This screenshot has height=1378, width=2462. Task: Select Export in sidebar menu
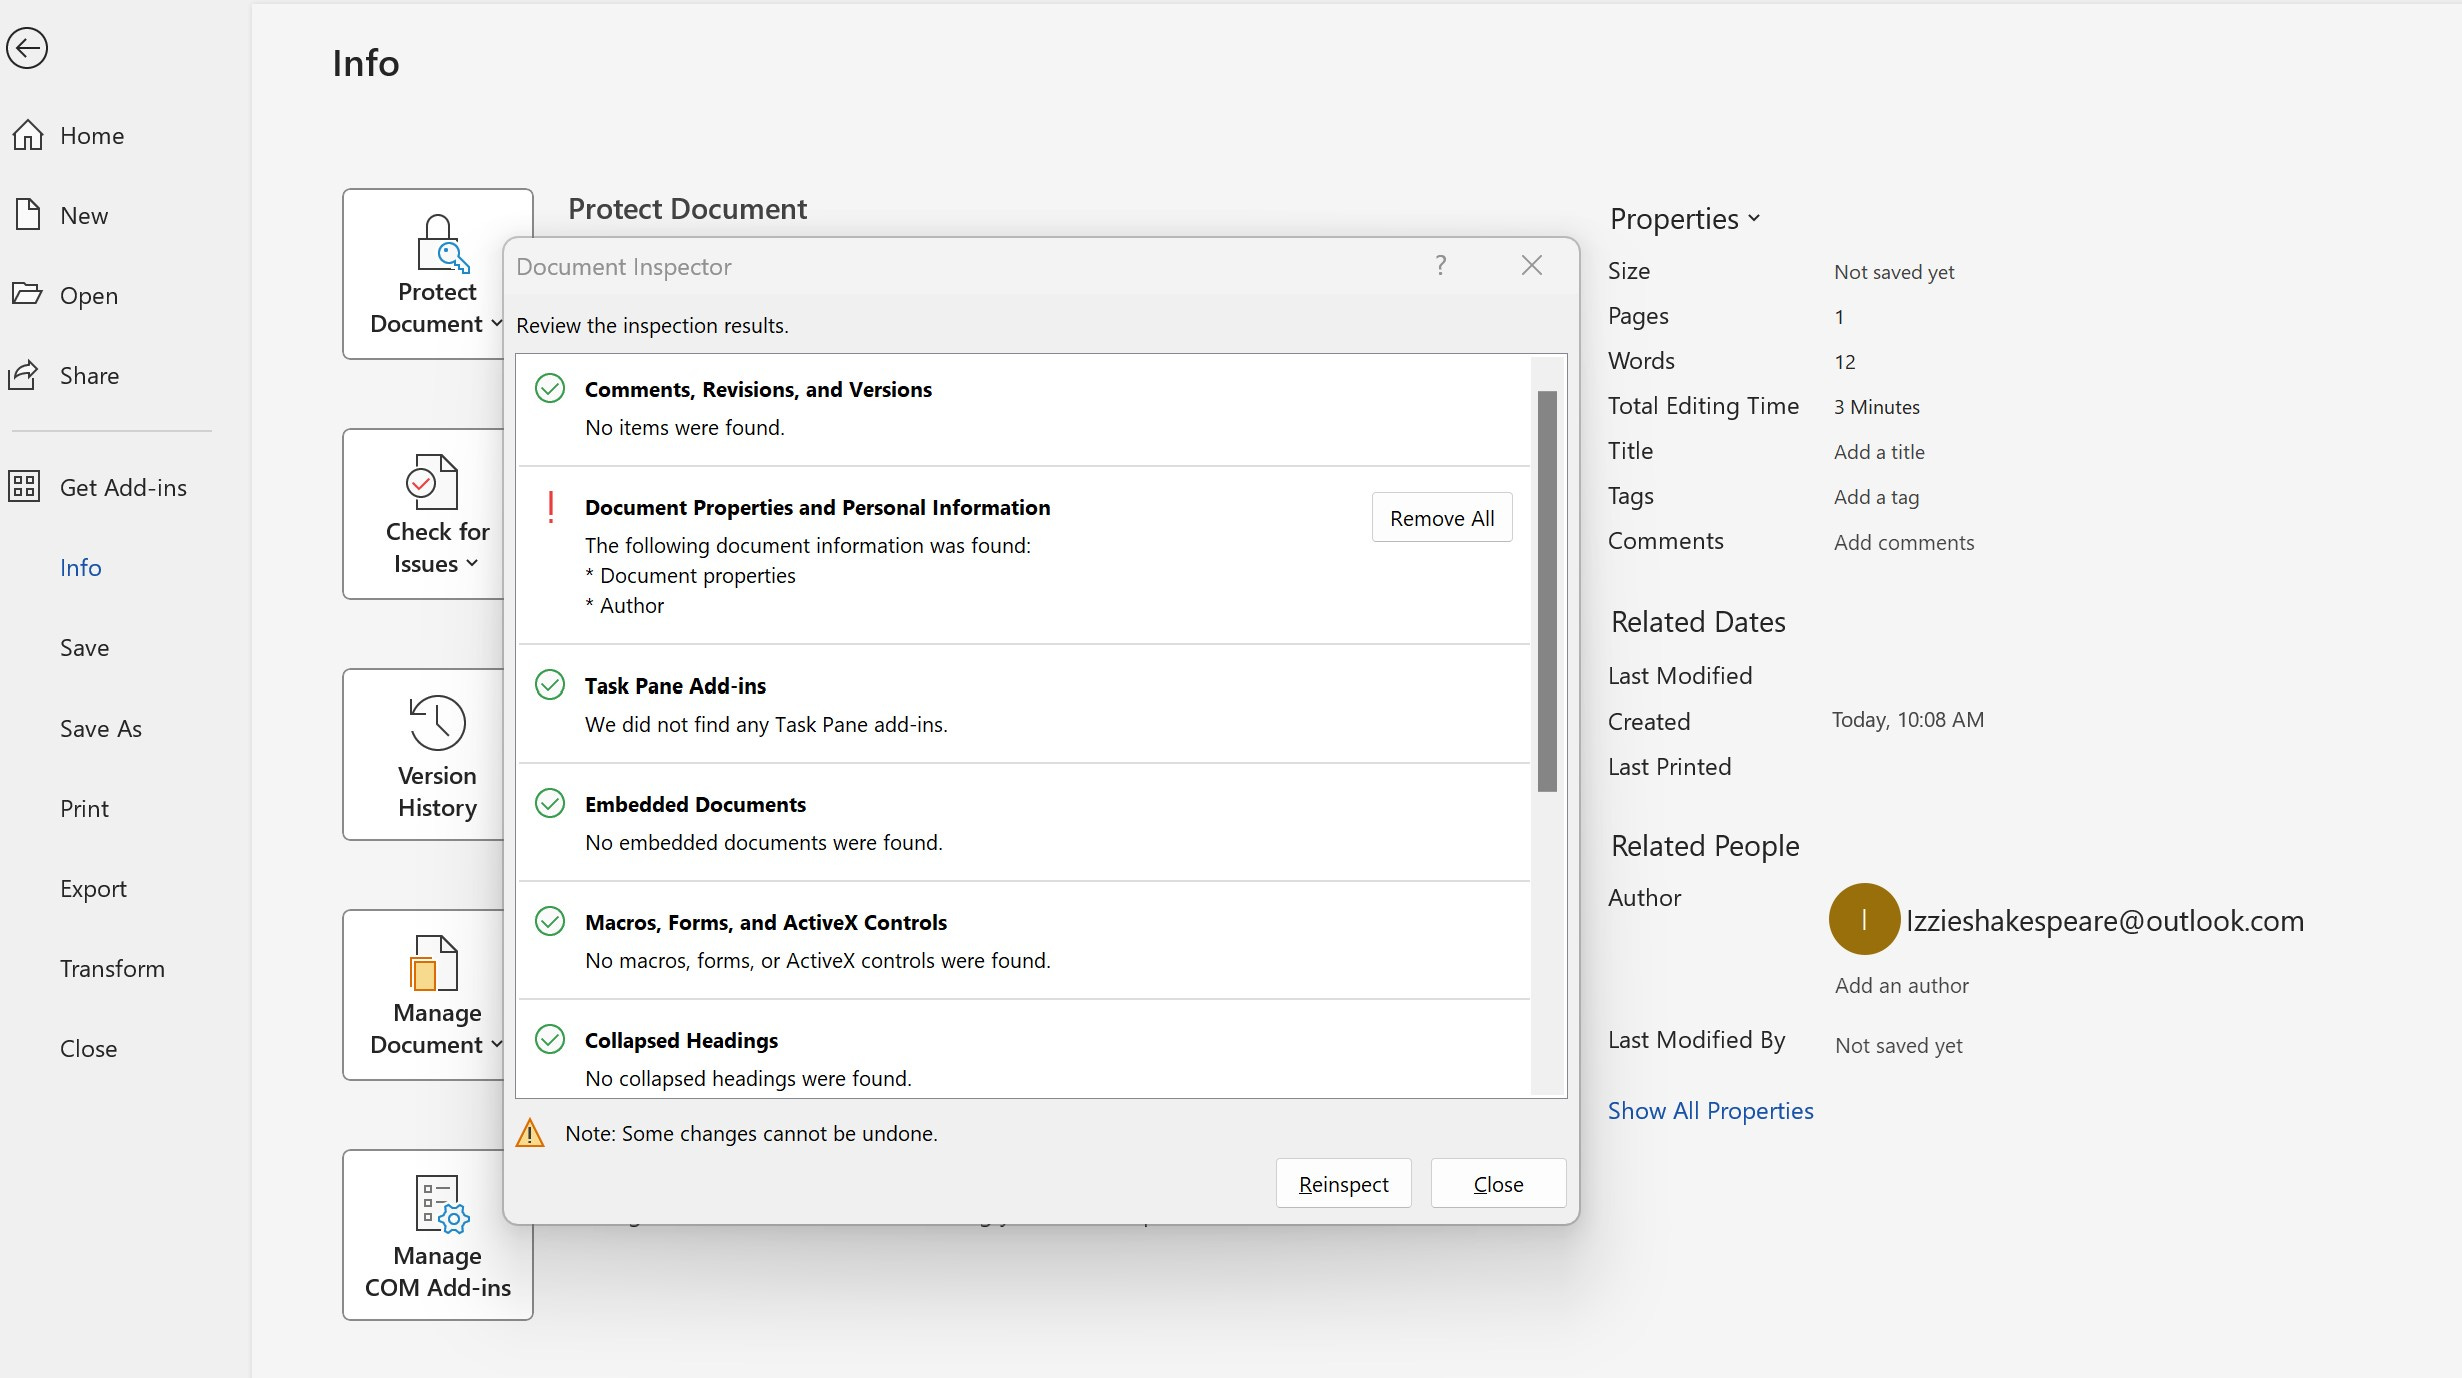click(x=93, y=889)
